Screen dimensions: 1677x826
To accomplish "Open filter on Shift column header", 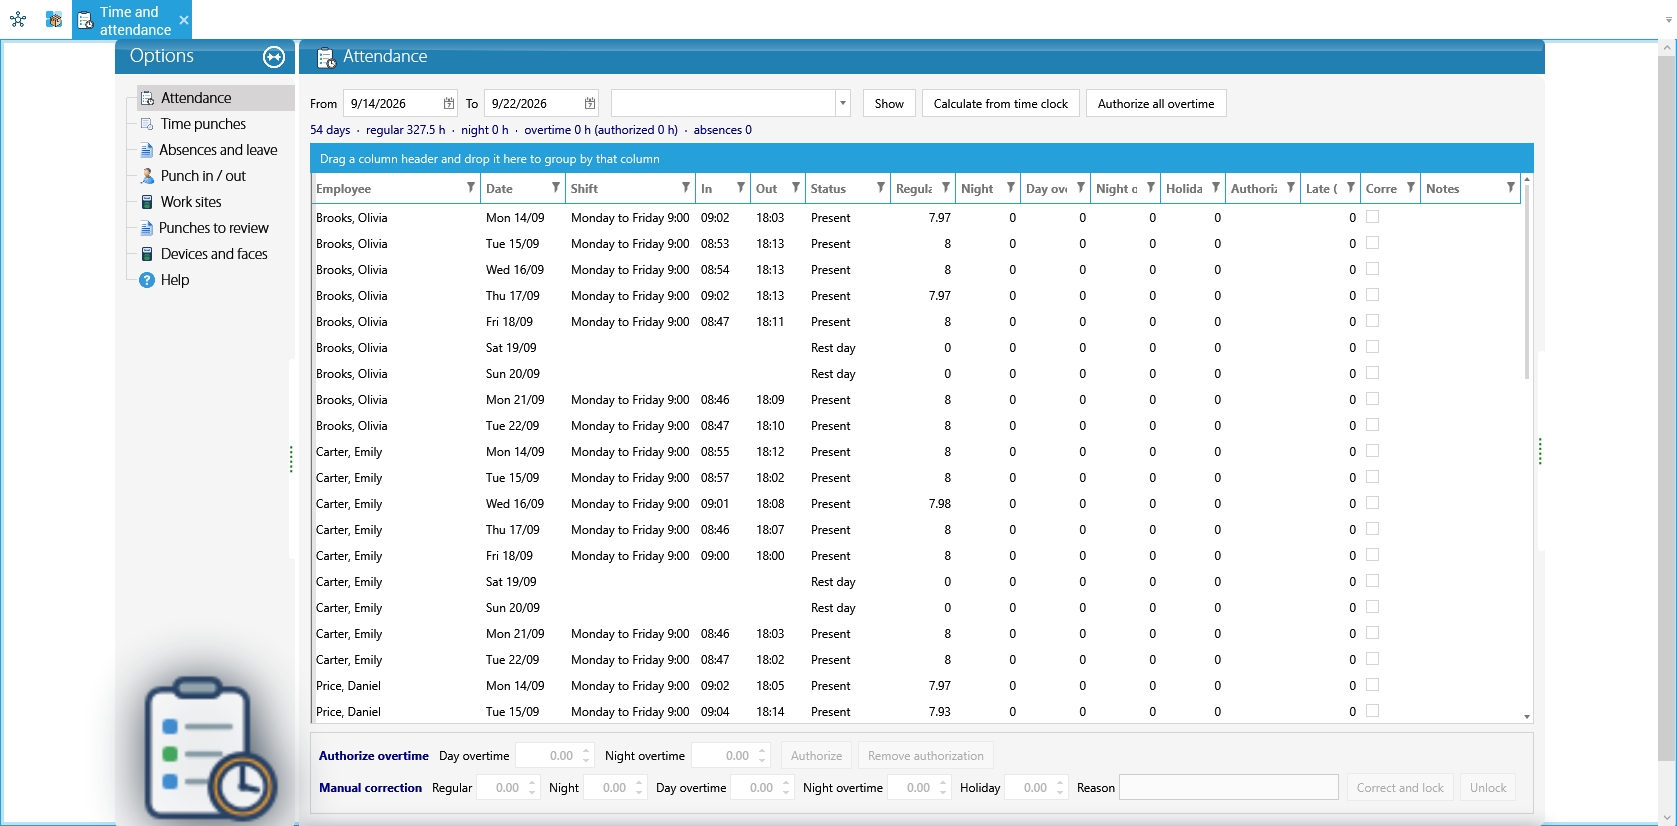I will pyautogui.click(x=686, y=188).
